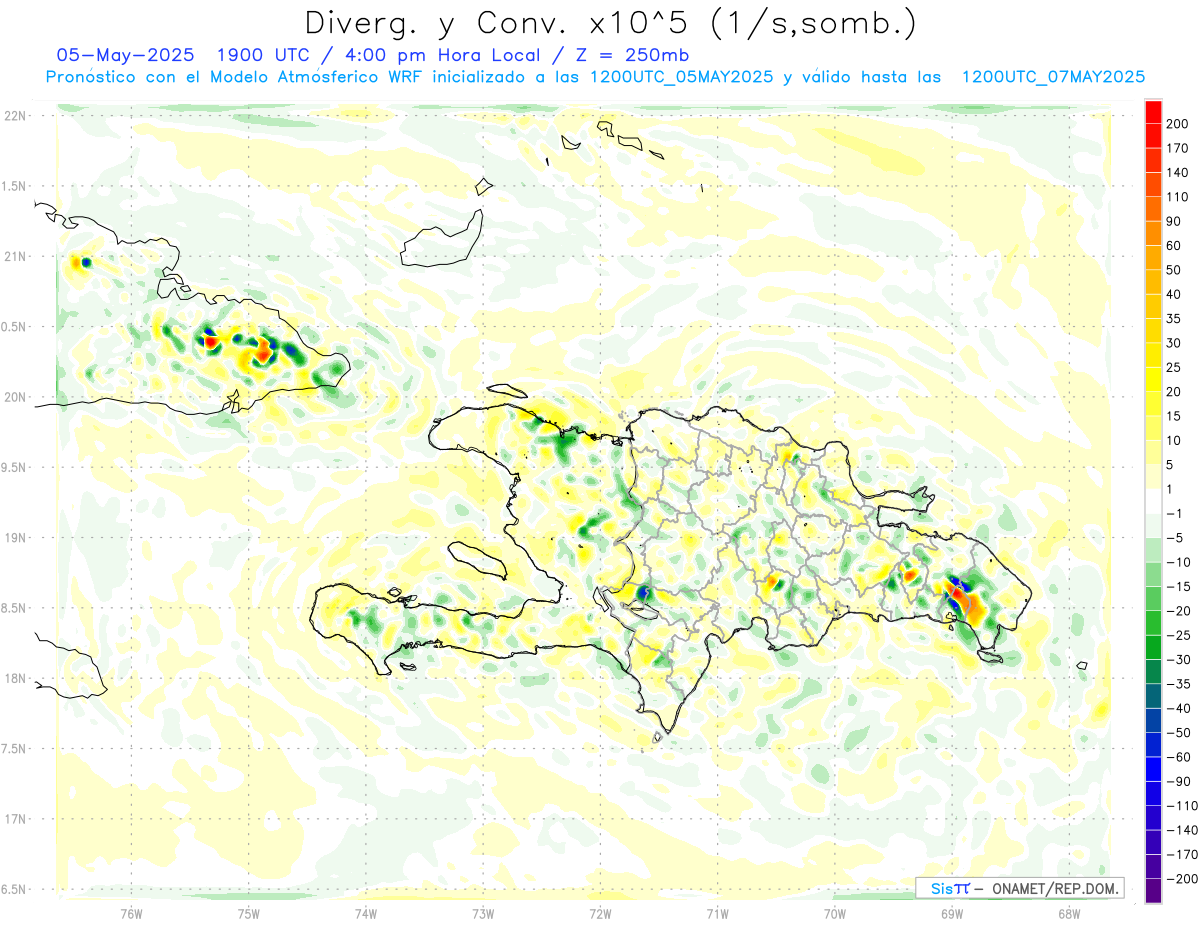Viewport: 1200px width, 927px height.
Task: Select the '76W' longitude label
Action: coord(131,912)
